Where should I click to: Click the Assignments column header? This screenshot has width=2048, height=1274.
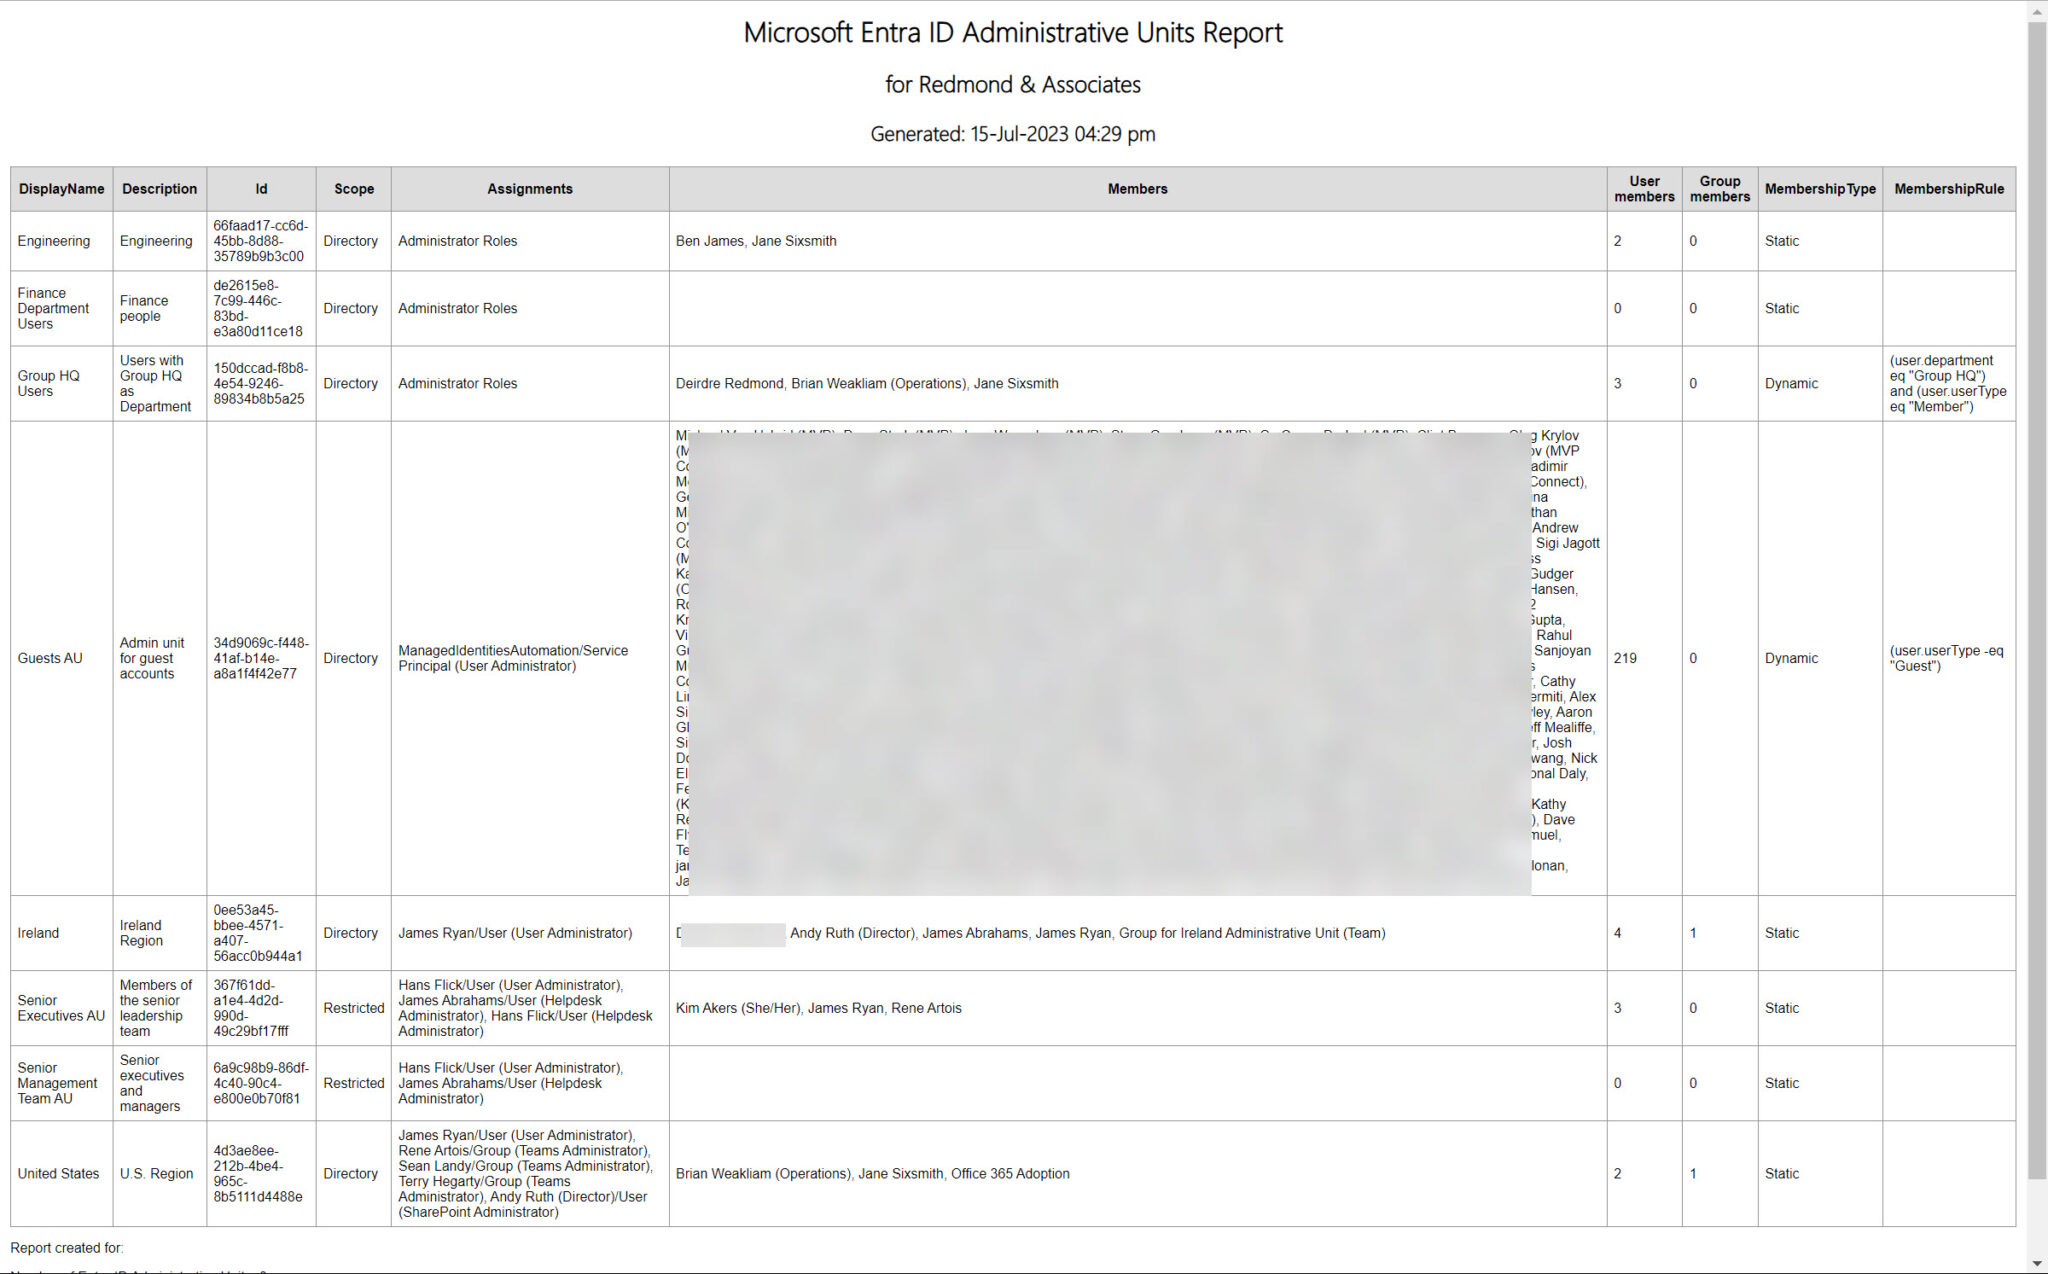(529, 188)
